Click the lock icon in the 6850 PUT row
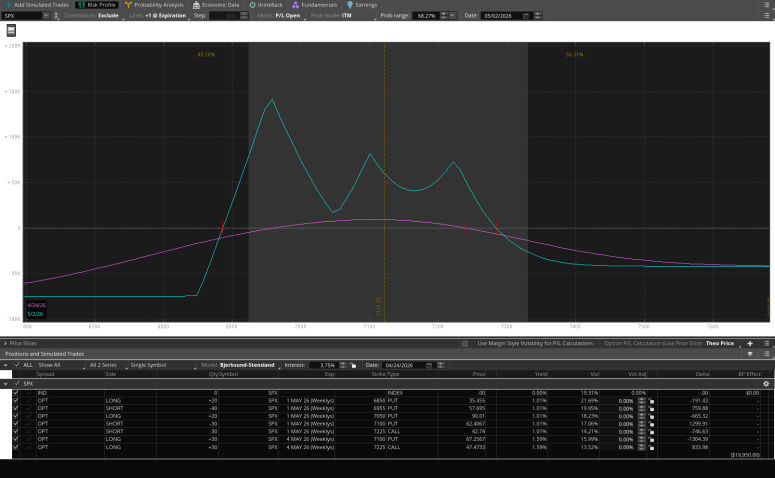This screenshot has height=478, width=775. tap(650, 400)
